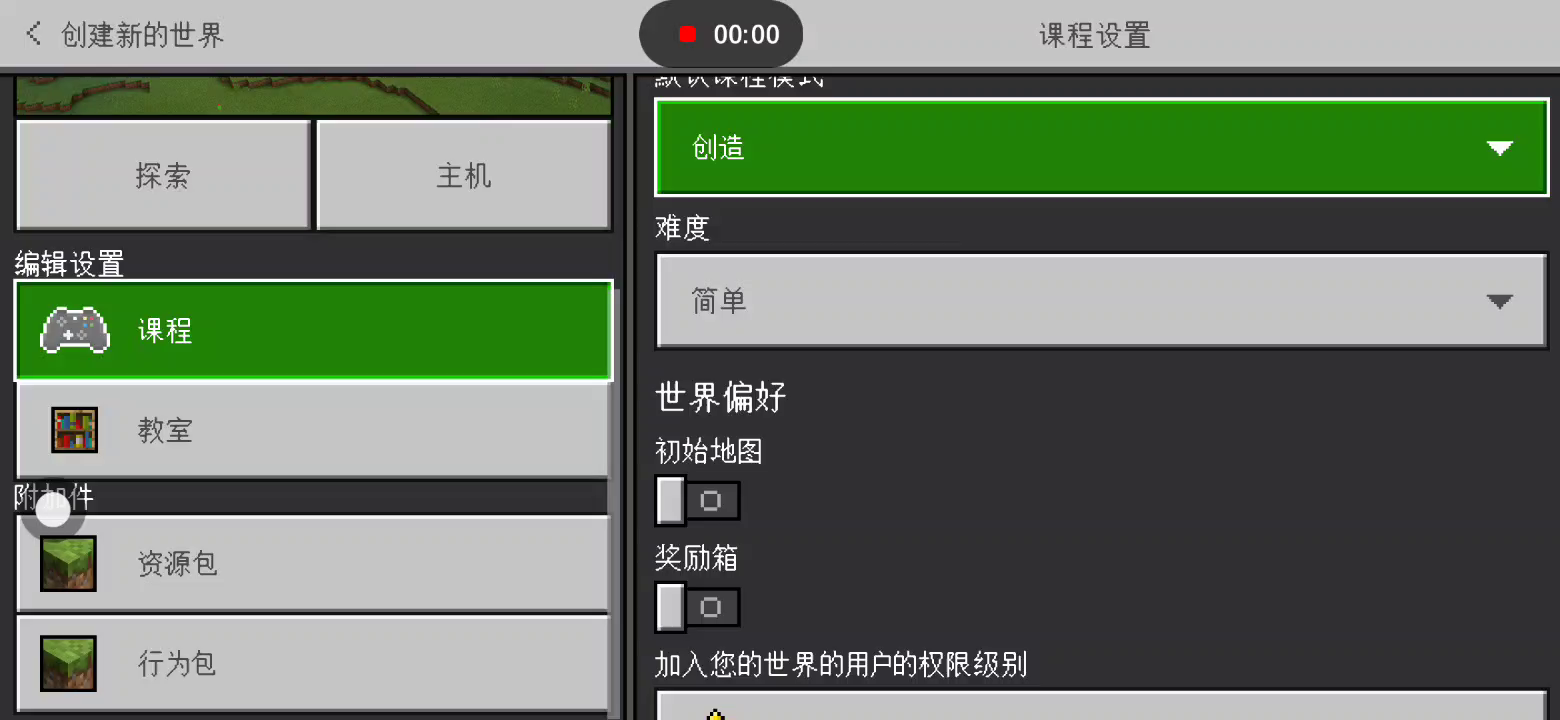Click the bookshelf icon for 教室

pyautogui.click(x=75, y=431)
